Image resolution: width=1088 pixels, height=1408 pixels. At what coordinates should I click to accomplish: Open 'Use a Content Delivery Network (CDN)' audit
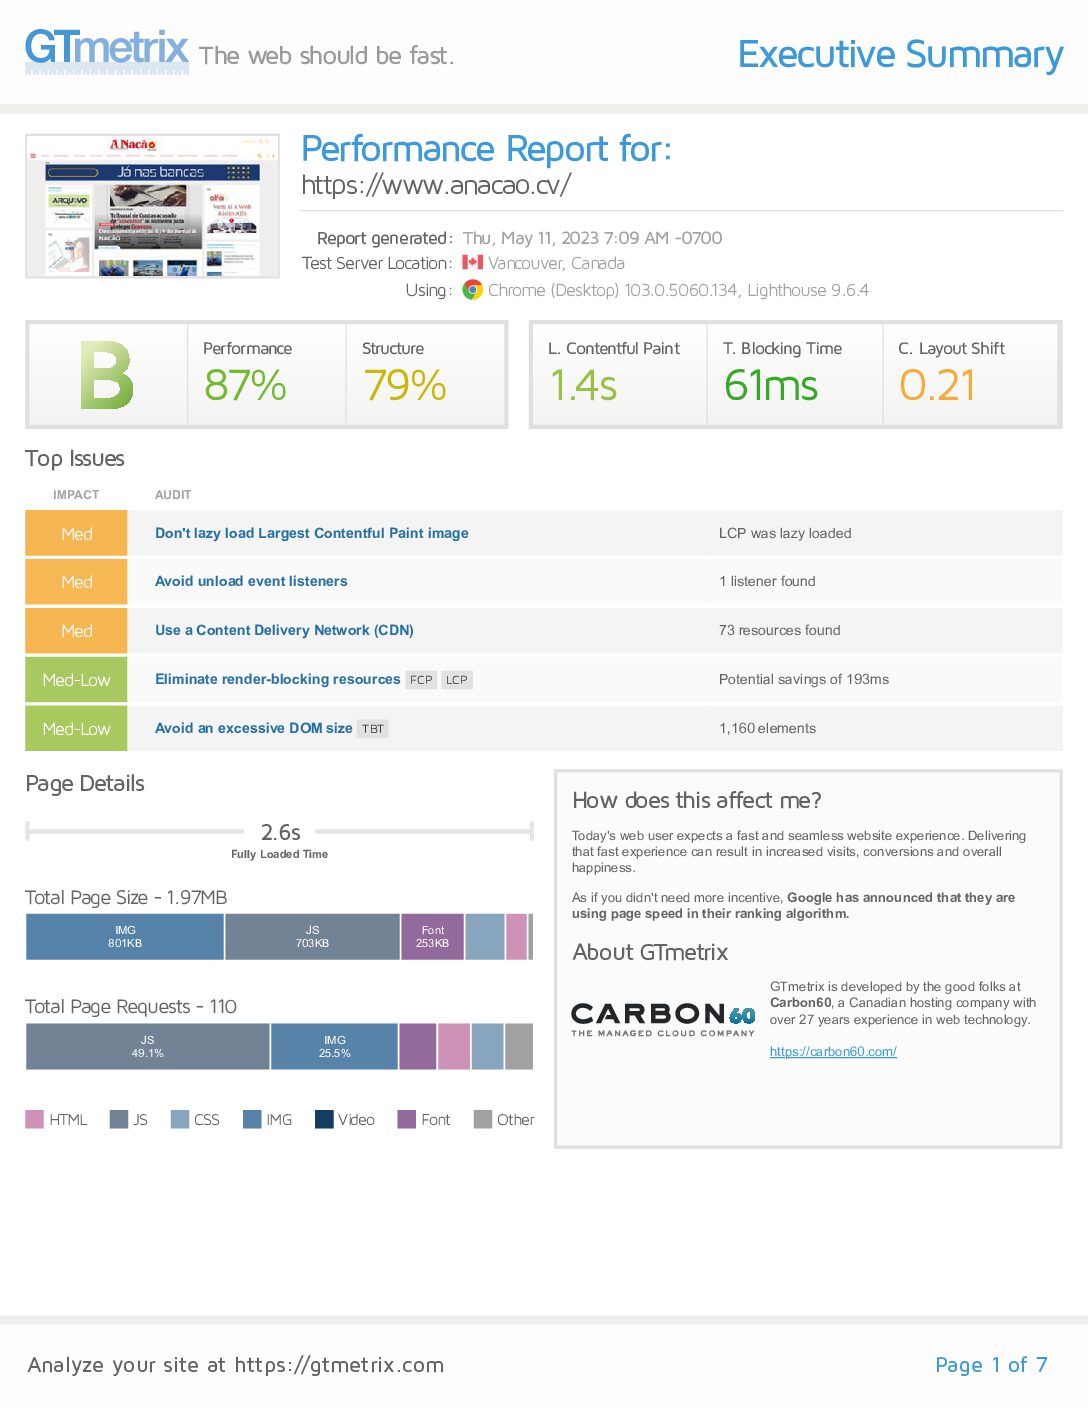point(284,630)
